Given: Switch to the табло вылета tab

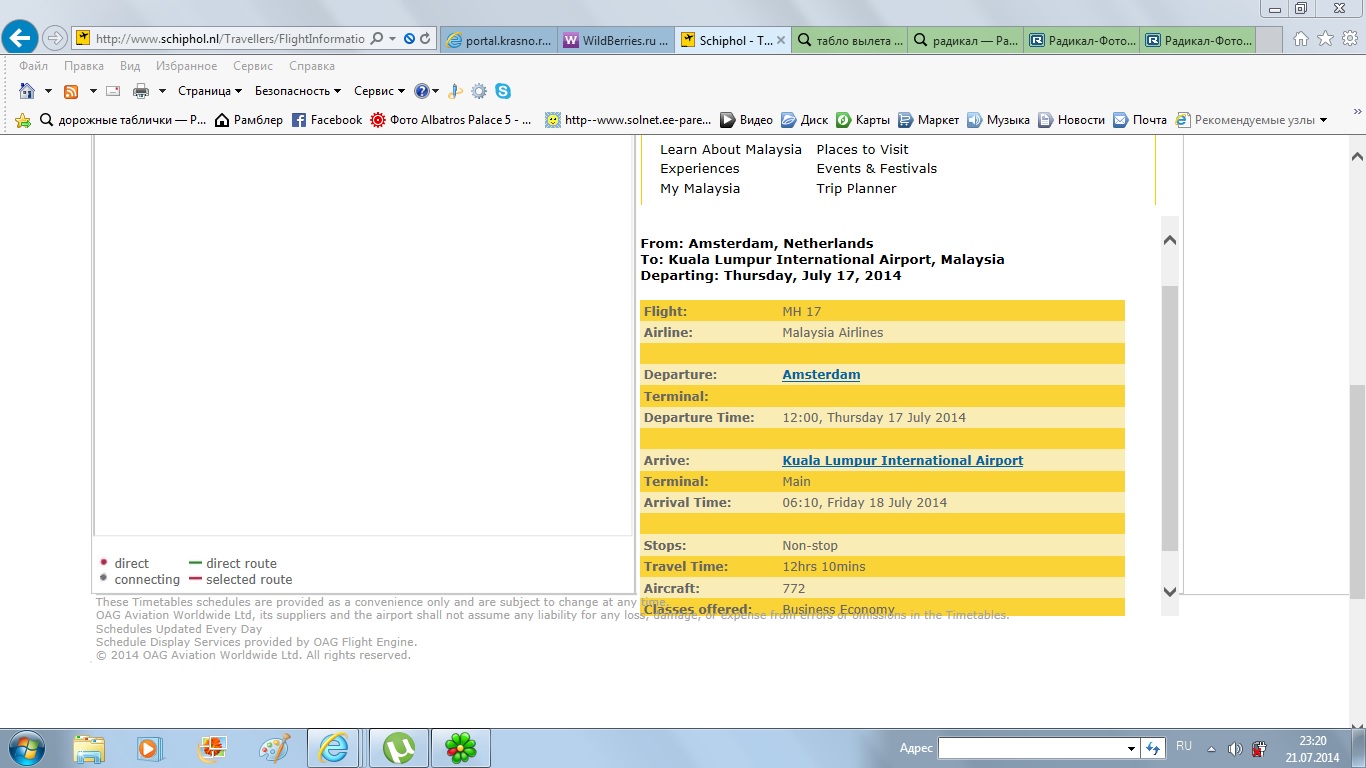Looking at the screenshot, I should point(849,40).
